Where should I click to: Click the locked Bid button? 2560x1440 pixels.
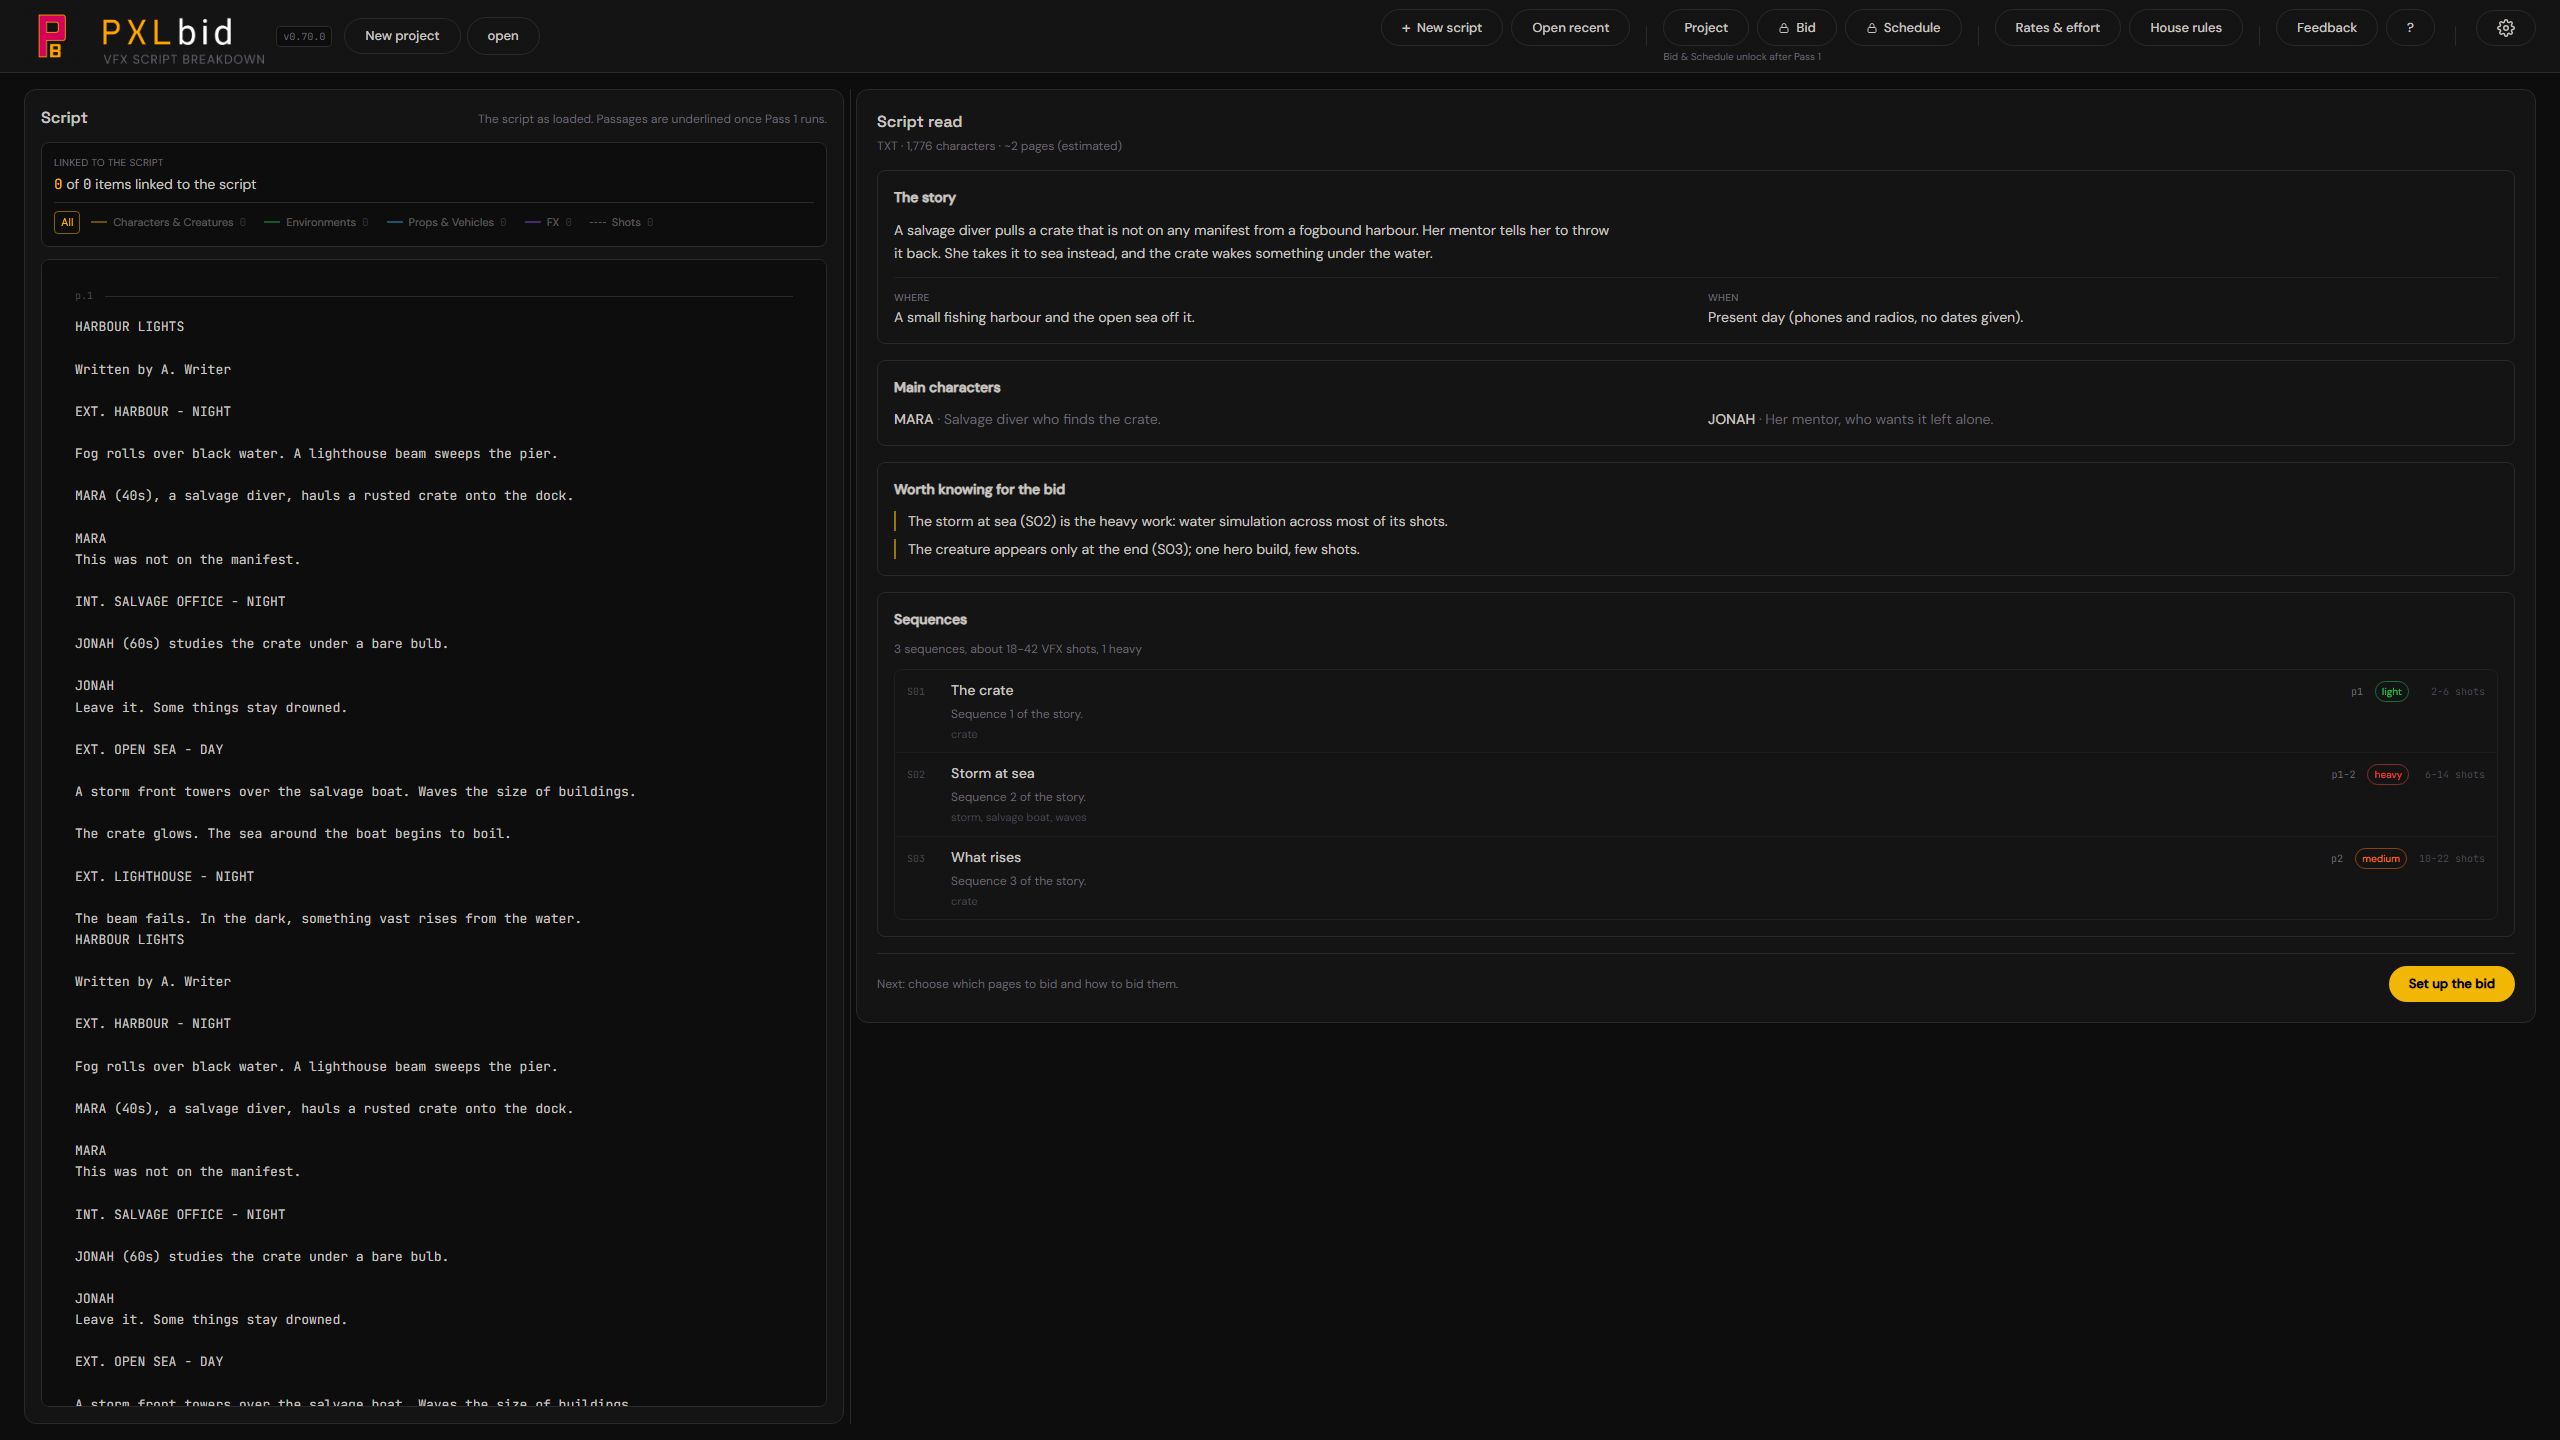click(x=1796, y=28)
